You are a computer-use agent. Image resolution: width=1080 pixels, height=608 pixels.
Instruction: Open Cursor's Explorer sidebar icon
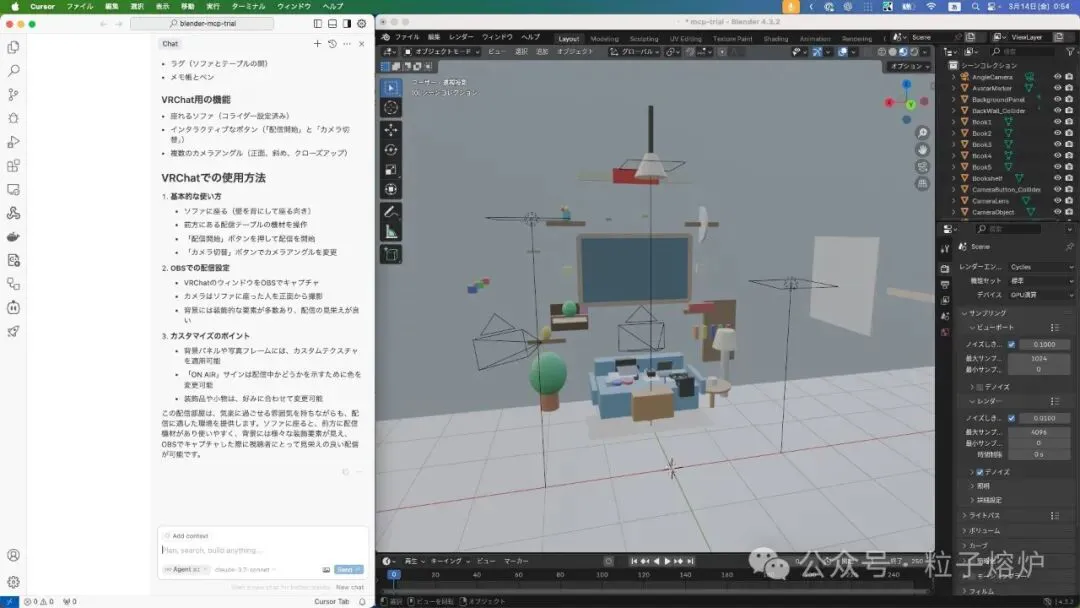13,48
